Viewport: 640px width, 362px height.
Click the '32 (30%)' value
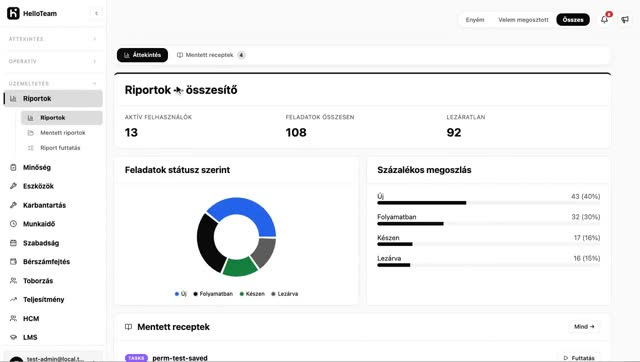click(x=586, y=217)
